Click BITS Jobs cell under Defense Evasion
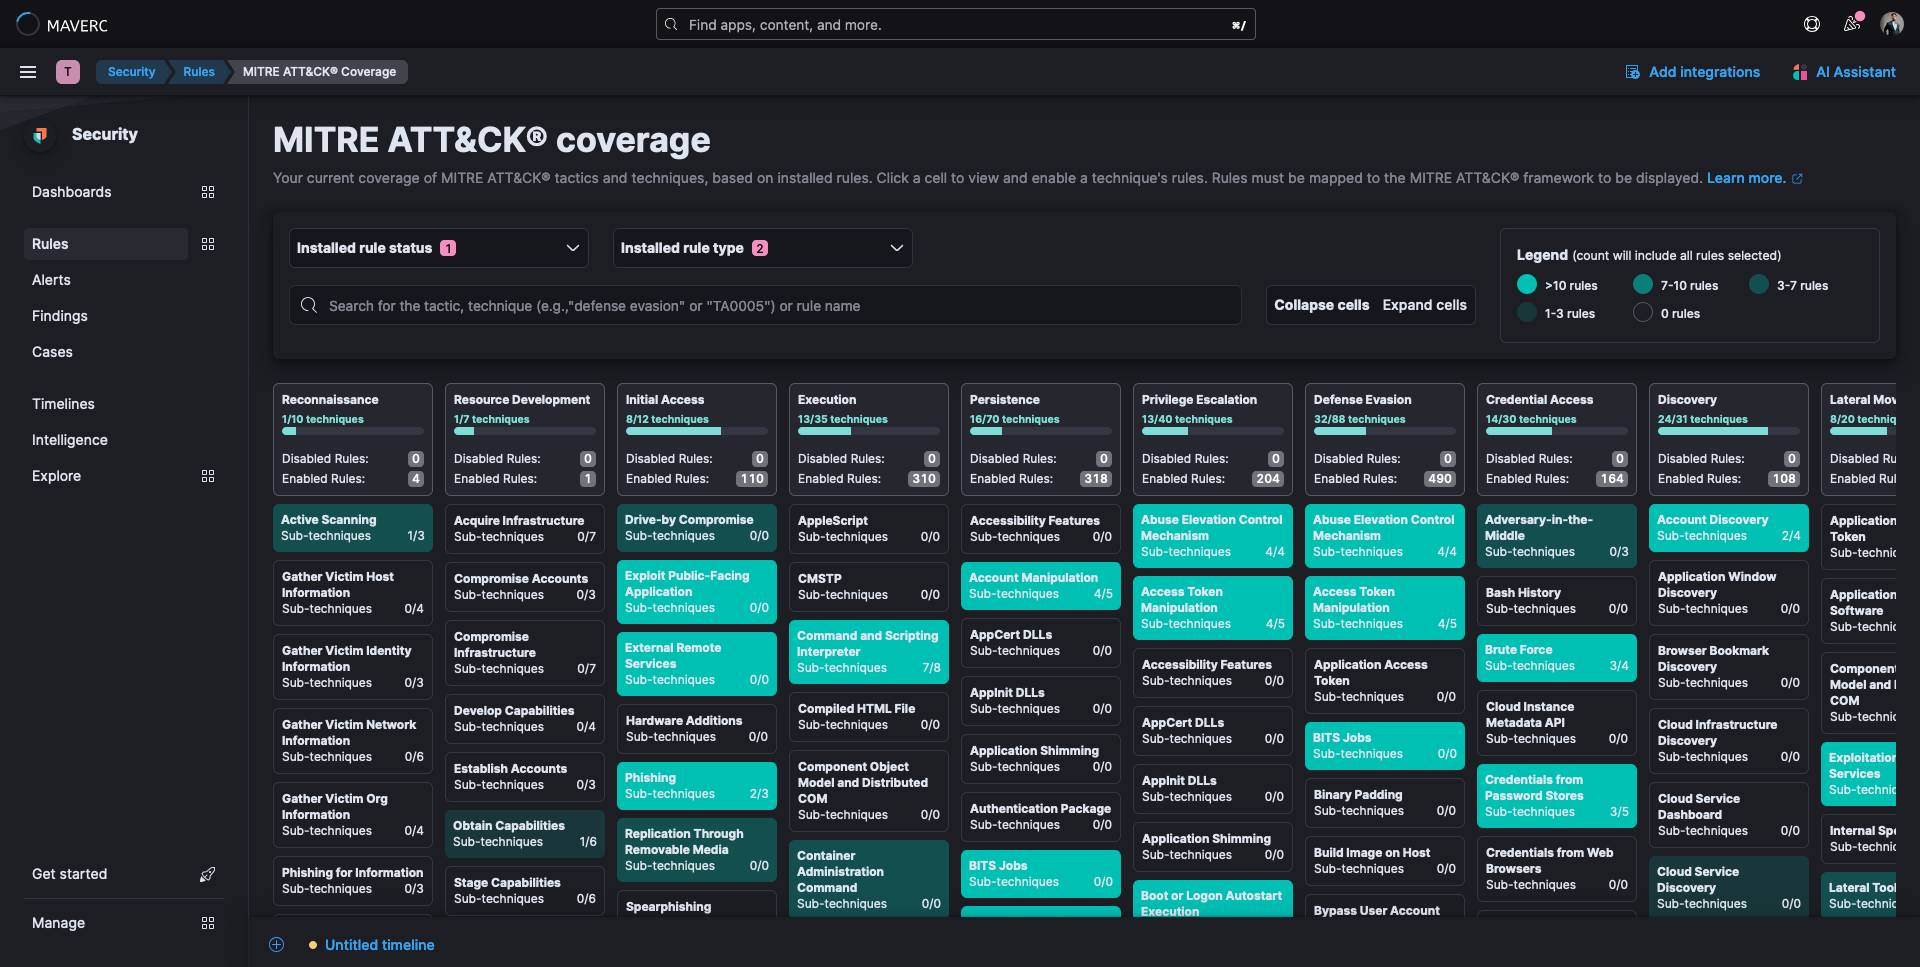The height and width of the screenshot is (967, 1920). tap(1385, 746)
